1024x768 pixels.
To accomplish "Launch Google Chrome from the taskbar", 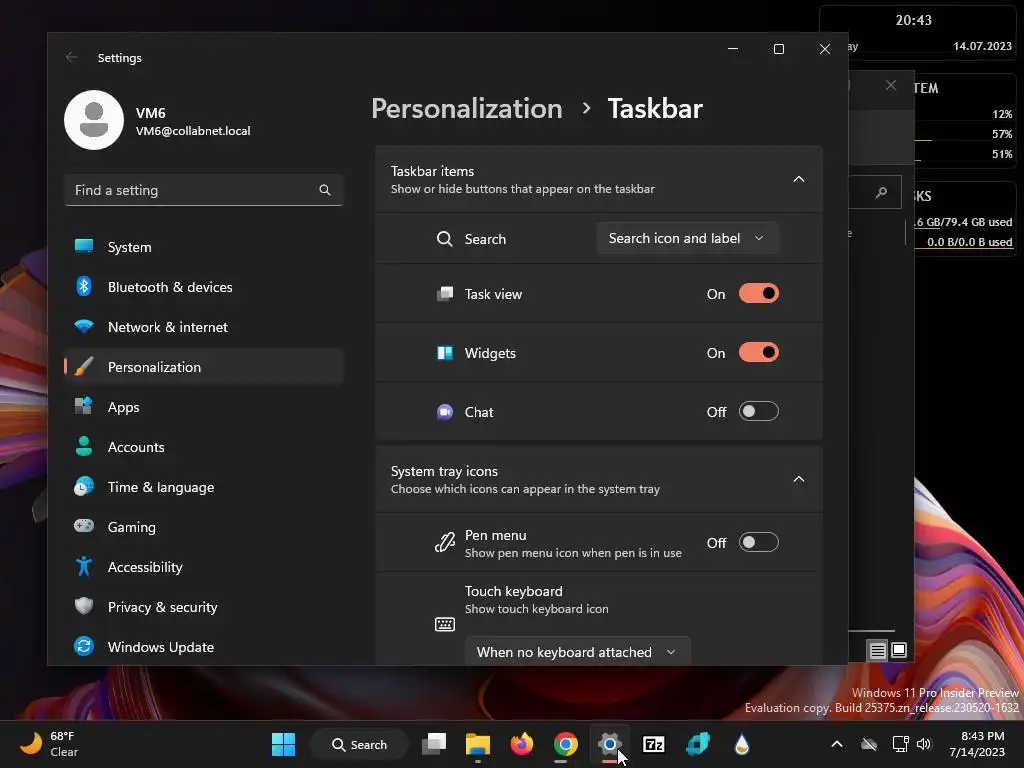I will click(x=566, y=744).
